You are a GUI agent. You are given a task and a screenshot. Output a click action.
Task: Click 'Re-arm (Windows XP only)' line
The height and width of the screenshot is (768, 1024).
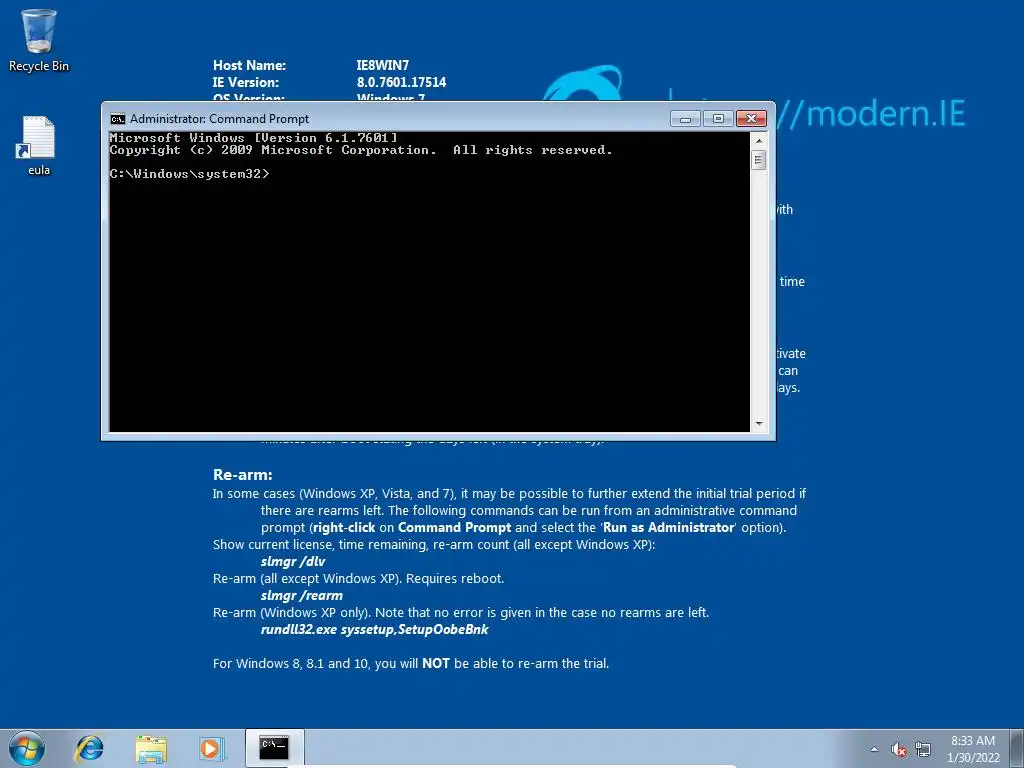461,613
